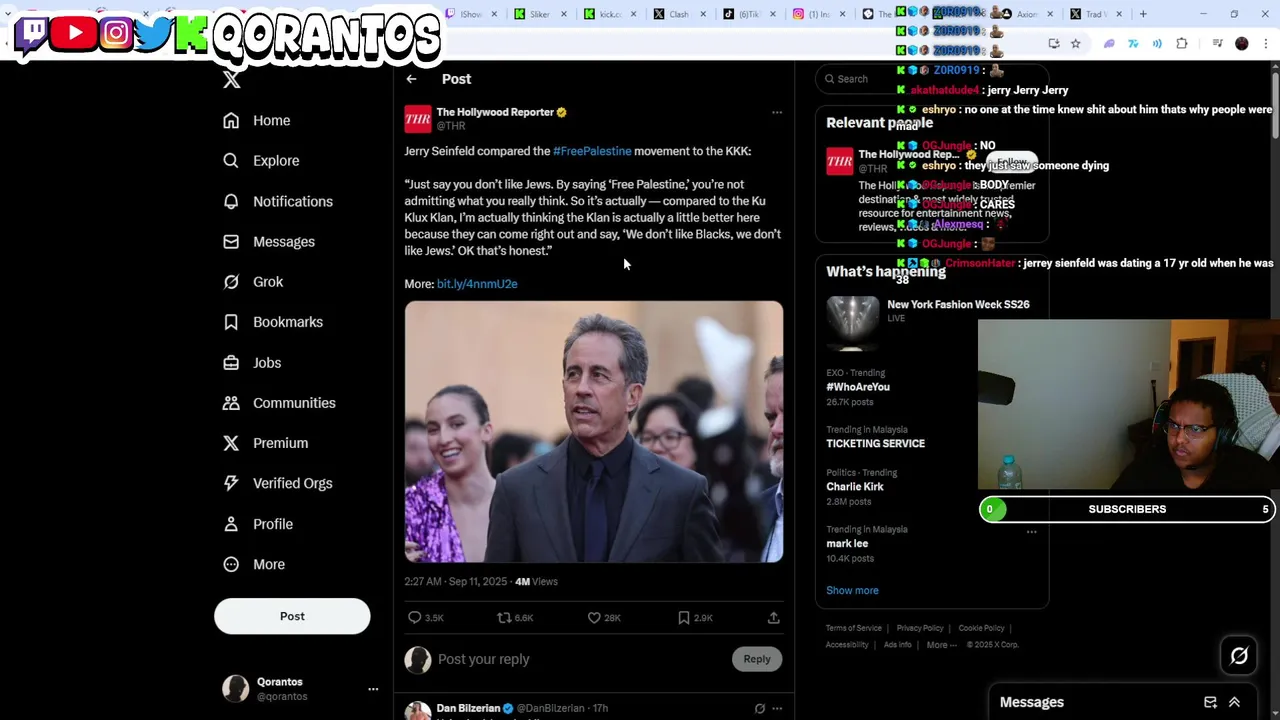Screen dimensions: 1280x720
Task: Expand the Messages drawer
Action: click(1234, 702)
